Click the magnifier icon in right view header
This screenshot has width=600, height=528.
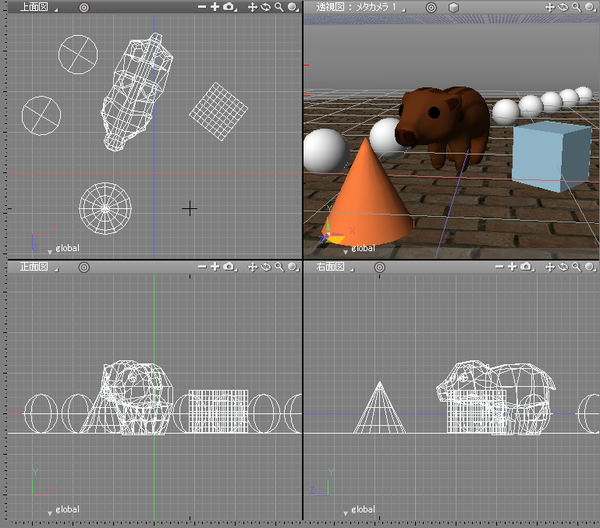pos(578,267)
